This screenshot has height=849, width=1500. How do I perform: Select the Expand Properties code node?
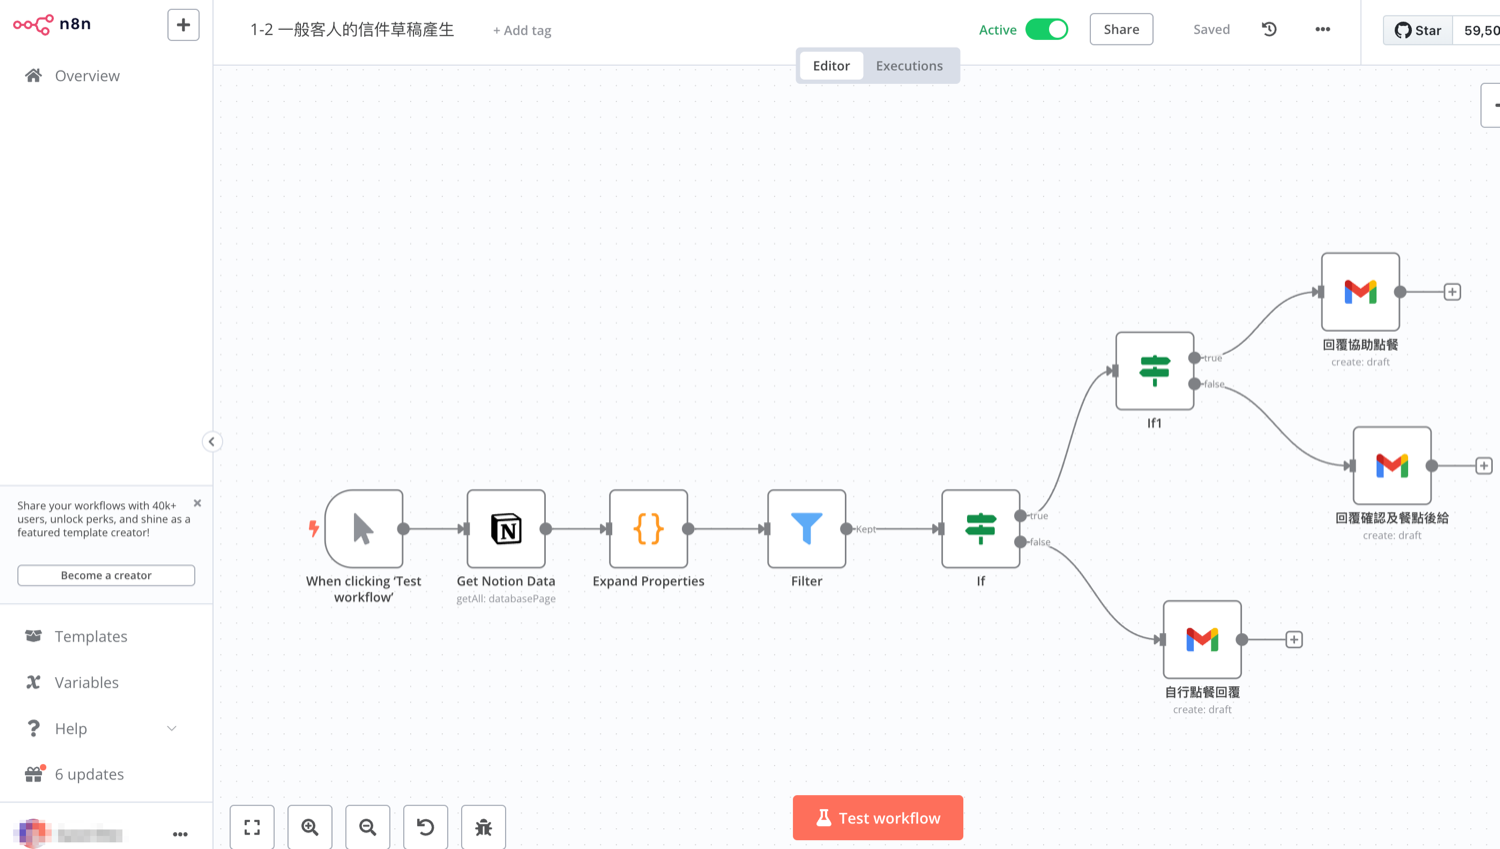click(648, 529)
